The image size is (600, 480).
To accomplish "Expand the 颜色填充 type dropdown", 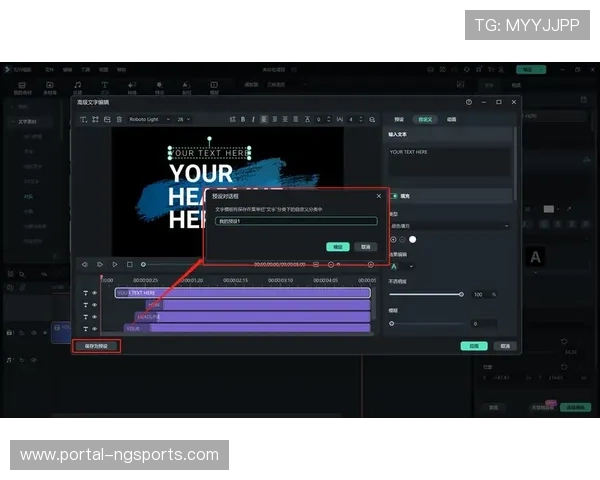I will (448, 226).
